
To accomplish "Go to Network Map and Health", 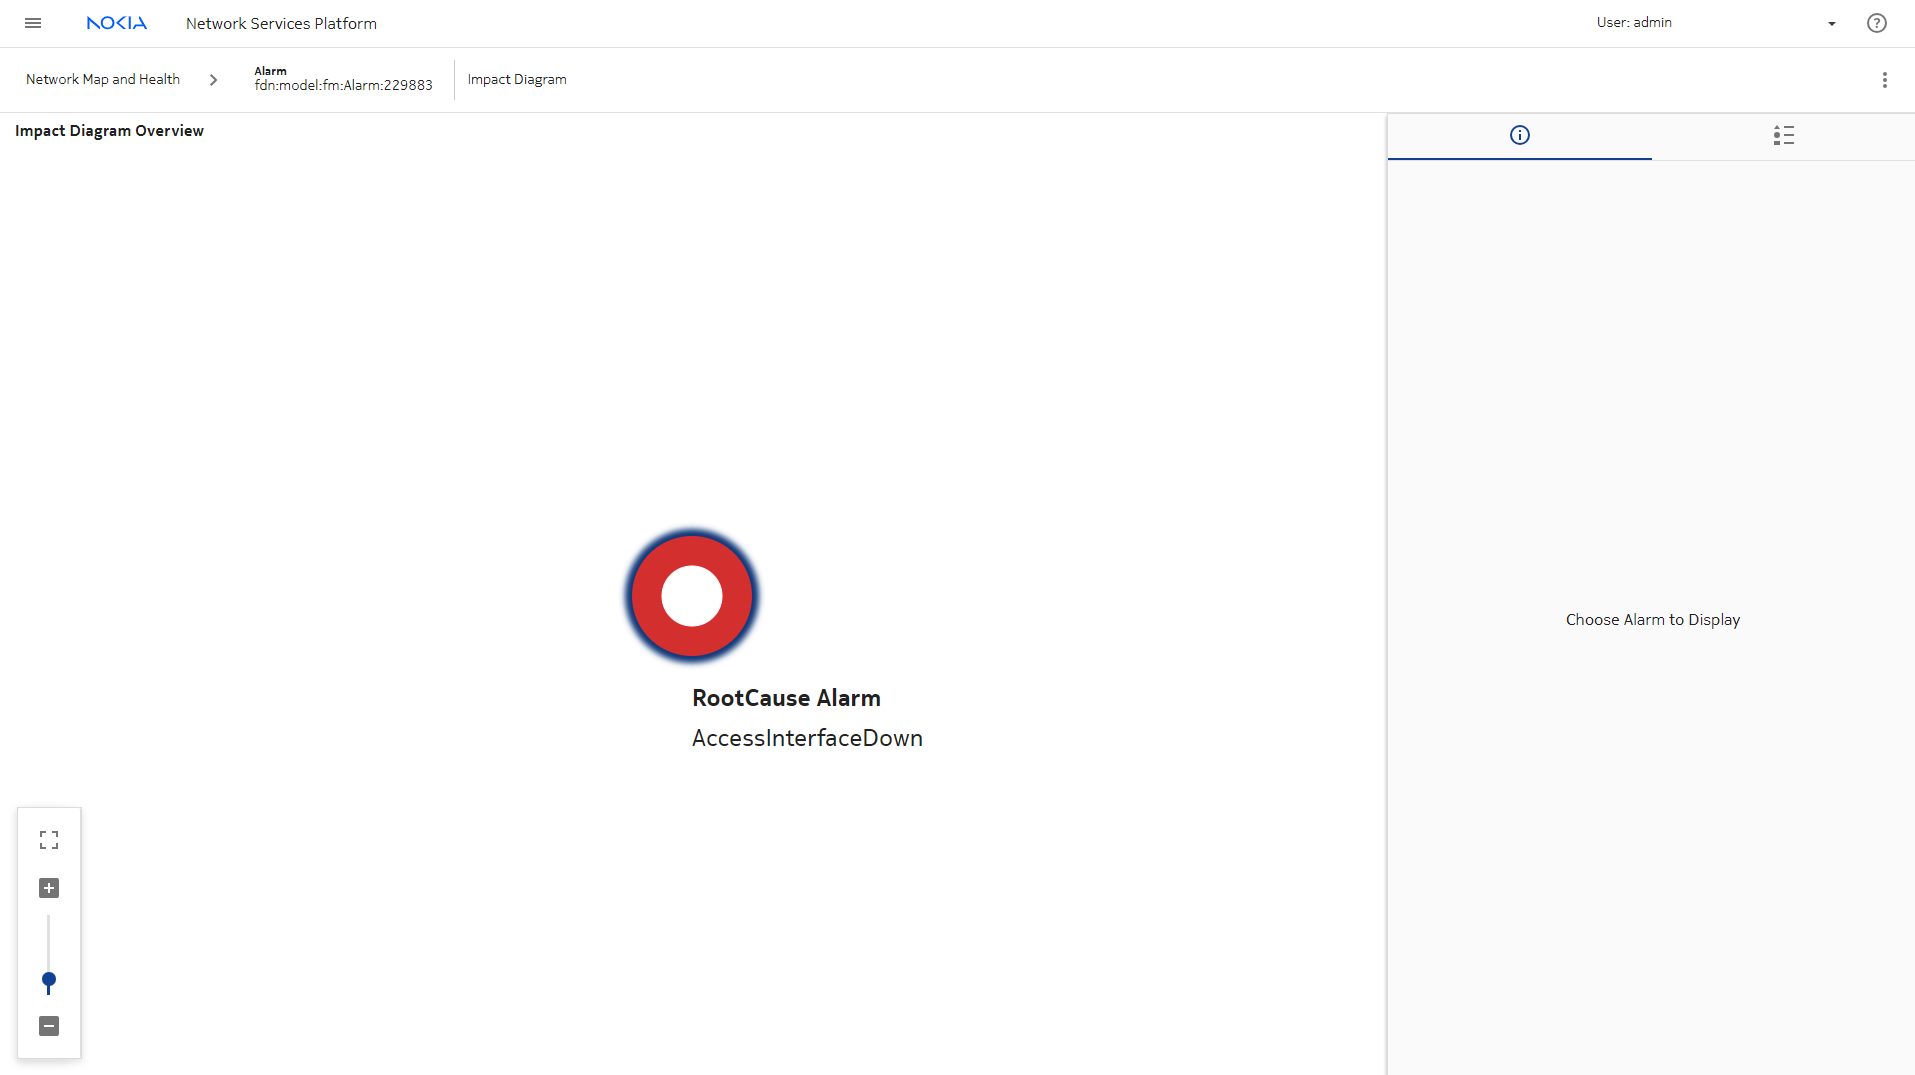I will (x=103, y=79).
